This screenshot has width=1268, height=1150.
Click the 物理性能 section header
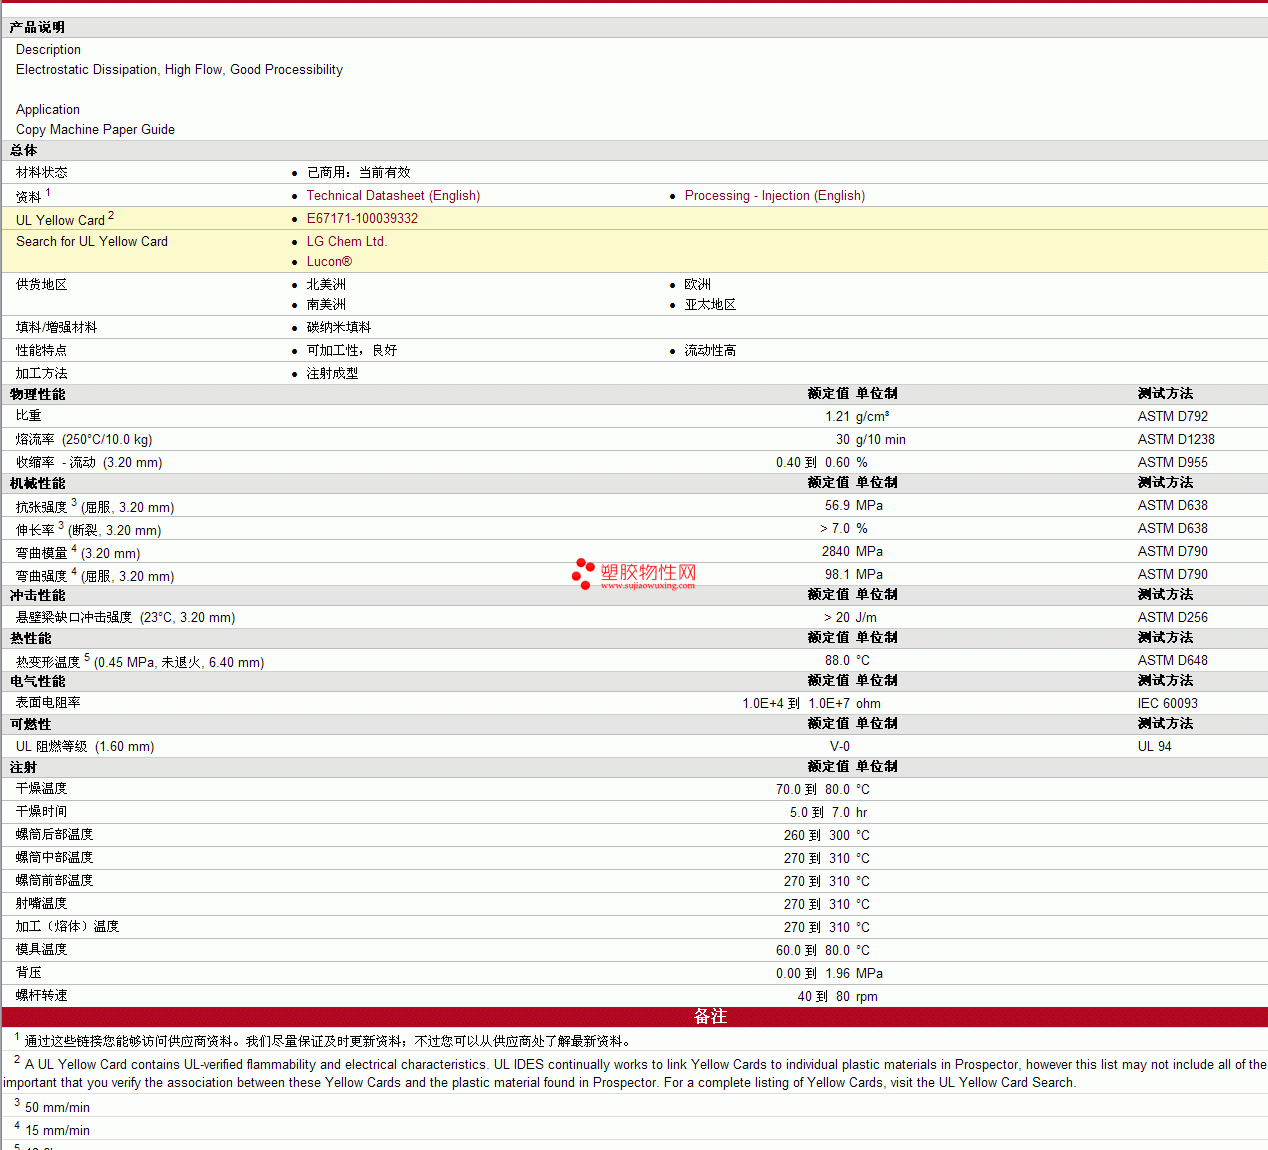point(38,395)
